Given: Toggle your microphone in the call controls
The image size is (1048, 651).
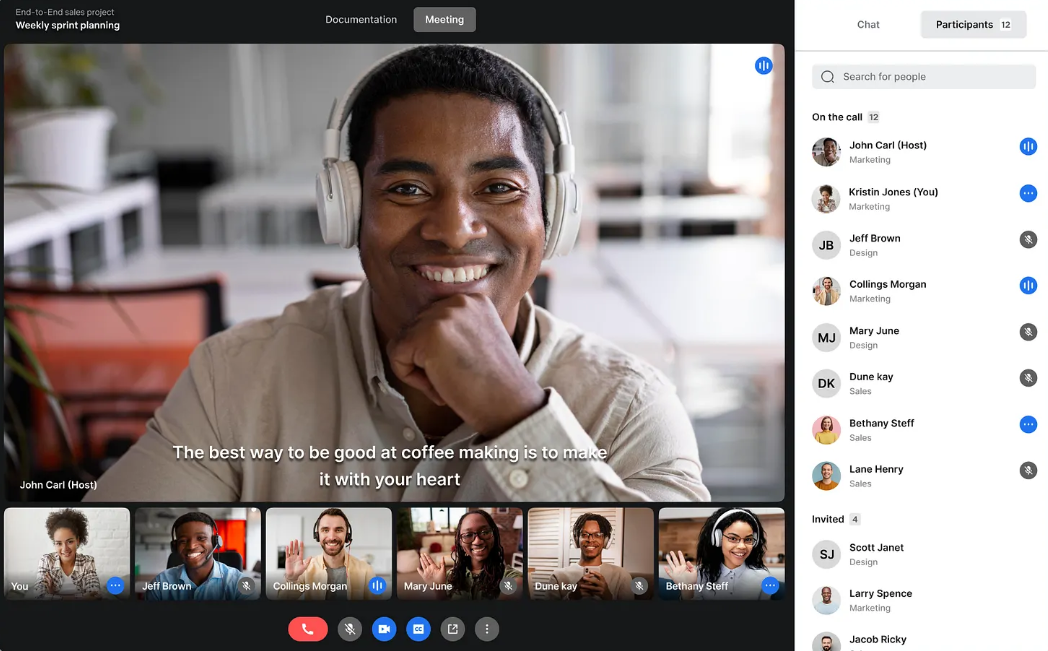Looking at the screenshot, I should tap(350, 629).
